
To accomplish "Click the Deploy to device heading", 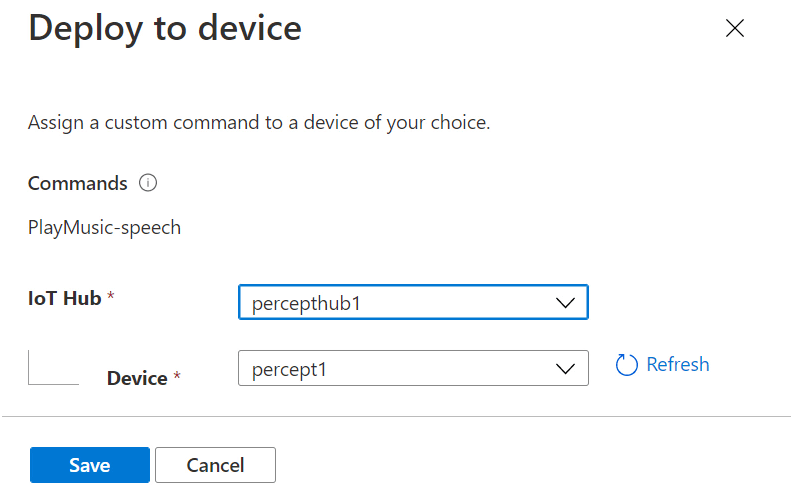I will (165, 28).
